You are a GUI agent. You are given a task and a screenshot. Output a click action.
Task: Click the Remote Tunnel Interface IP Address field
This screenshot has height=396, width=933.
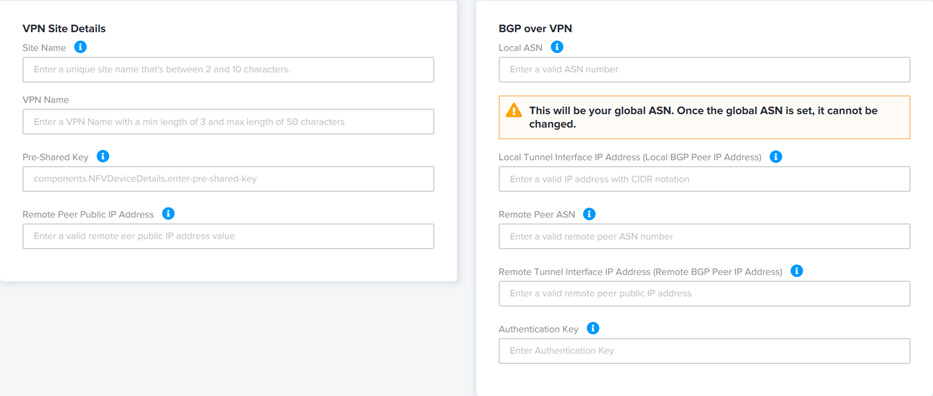pos(705,294)
